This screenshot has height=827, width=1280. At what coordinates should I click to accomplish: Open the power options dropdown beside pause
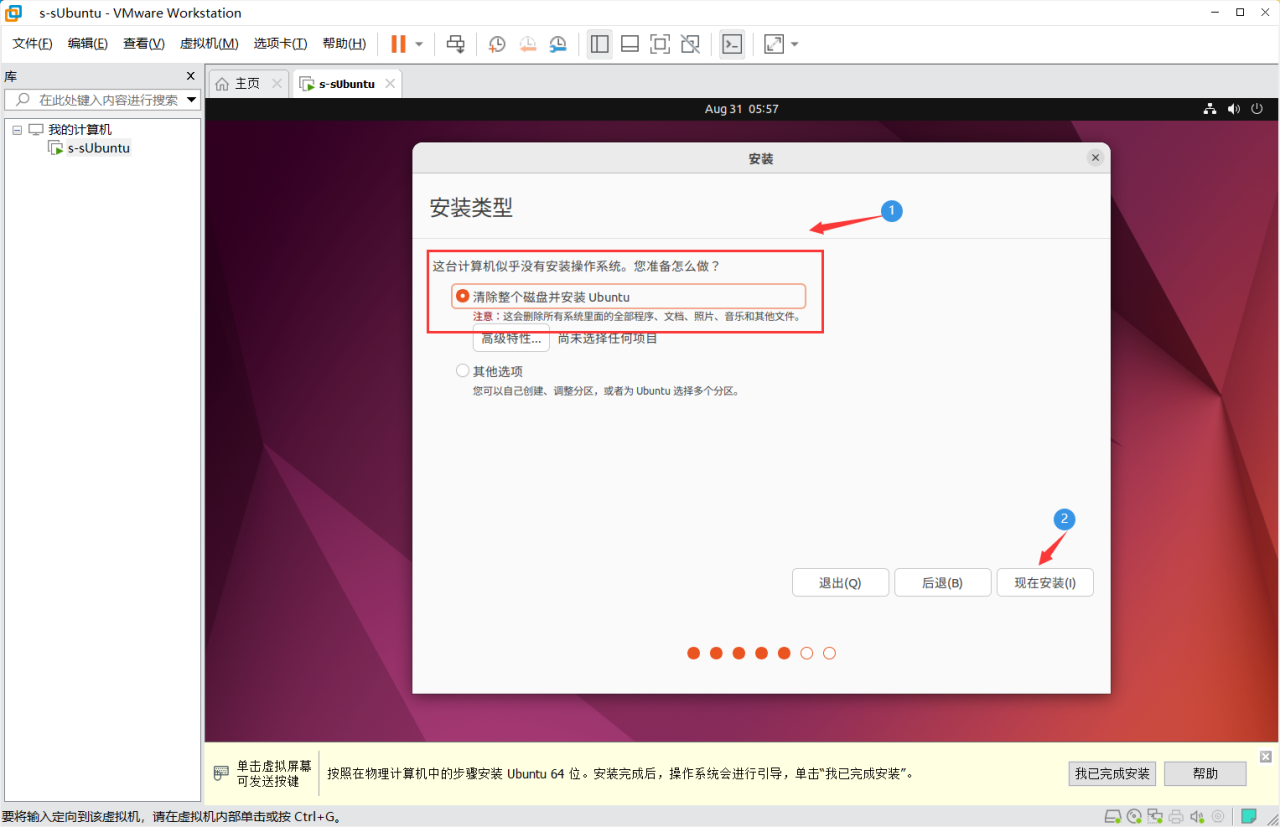click(419, 44)
